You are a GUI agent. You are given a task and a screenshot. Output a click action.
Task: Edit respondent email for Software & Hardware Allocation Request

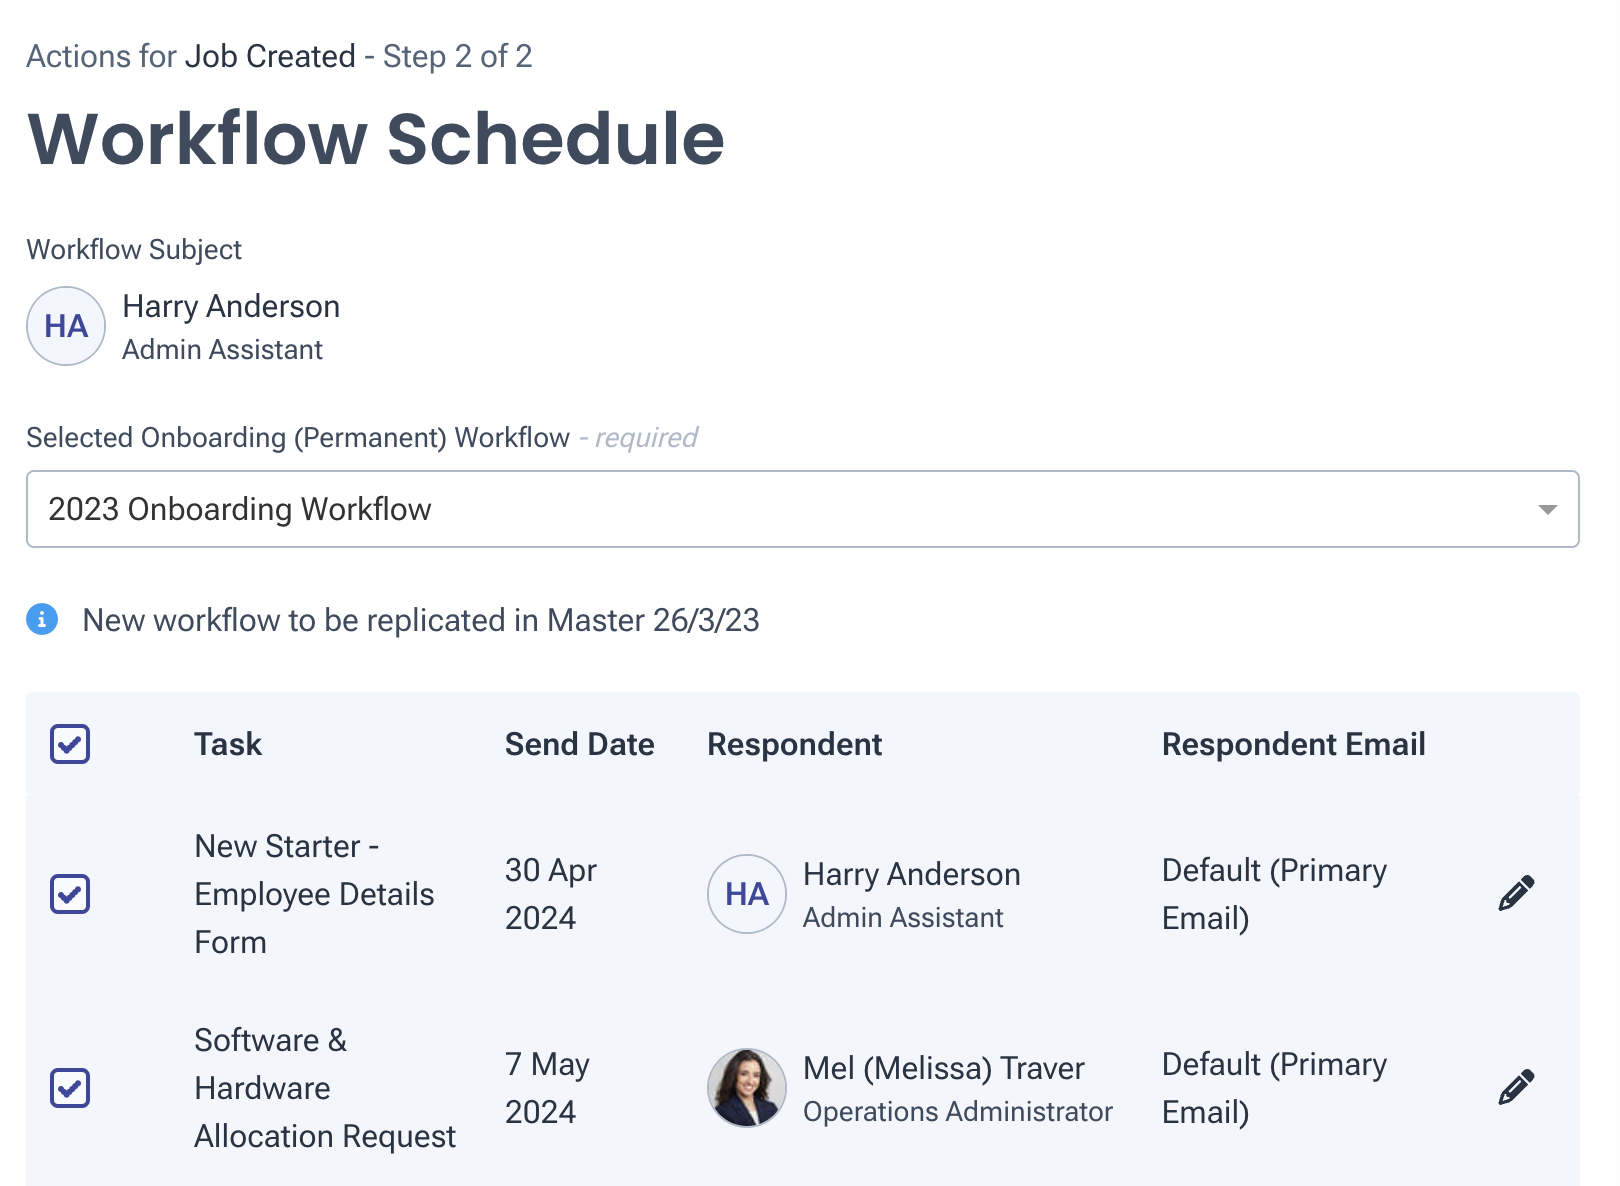[x=1517, y=1087]
